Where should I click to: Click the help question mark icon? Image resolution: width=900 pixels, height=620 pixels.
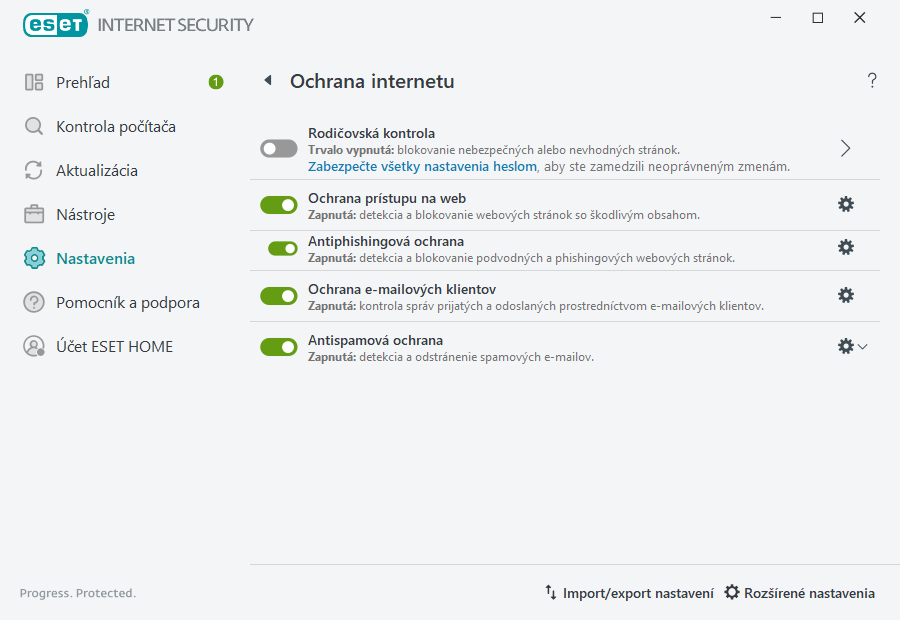click(x=871, y=80)
